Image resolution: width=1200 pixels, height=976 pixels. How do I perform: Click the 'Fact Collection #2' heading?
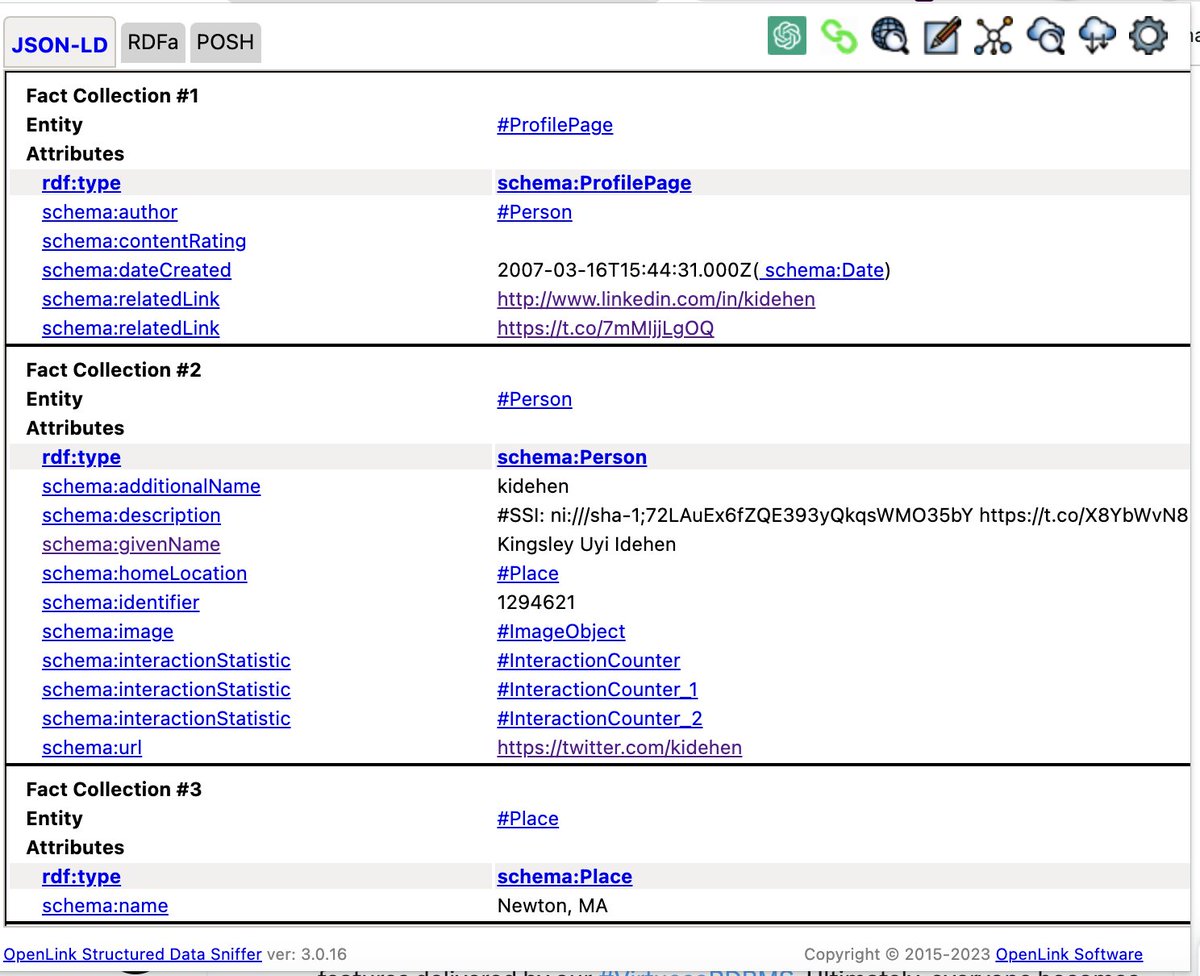point(114,370)
